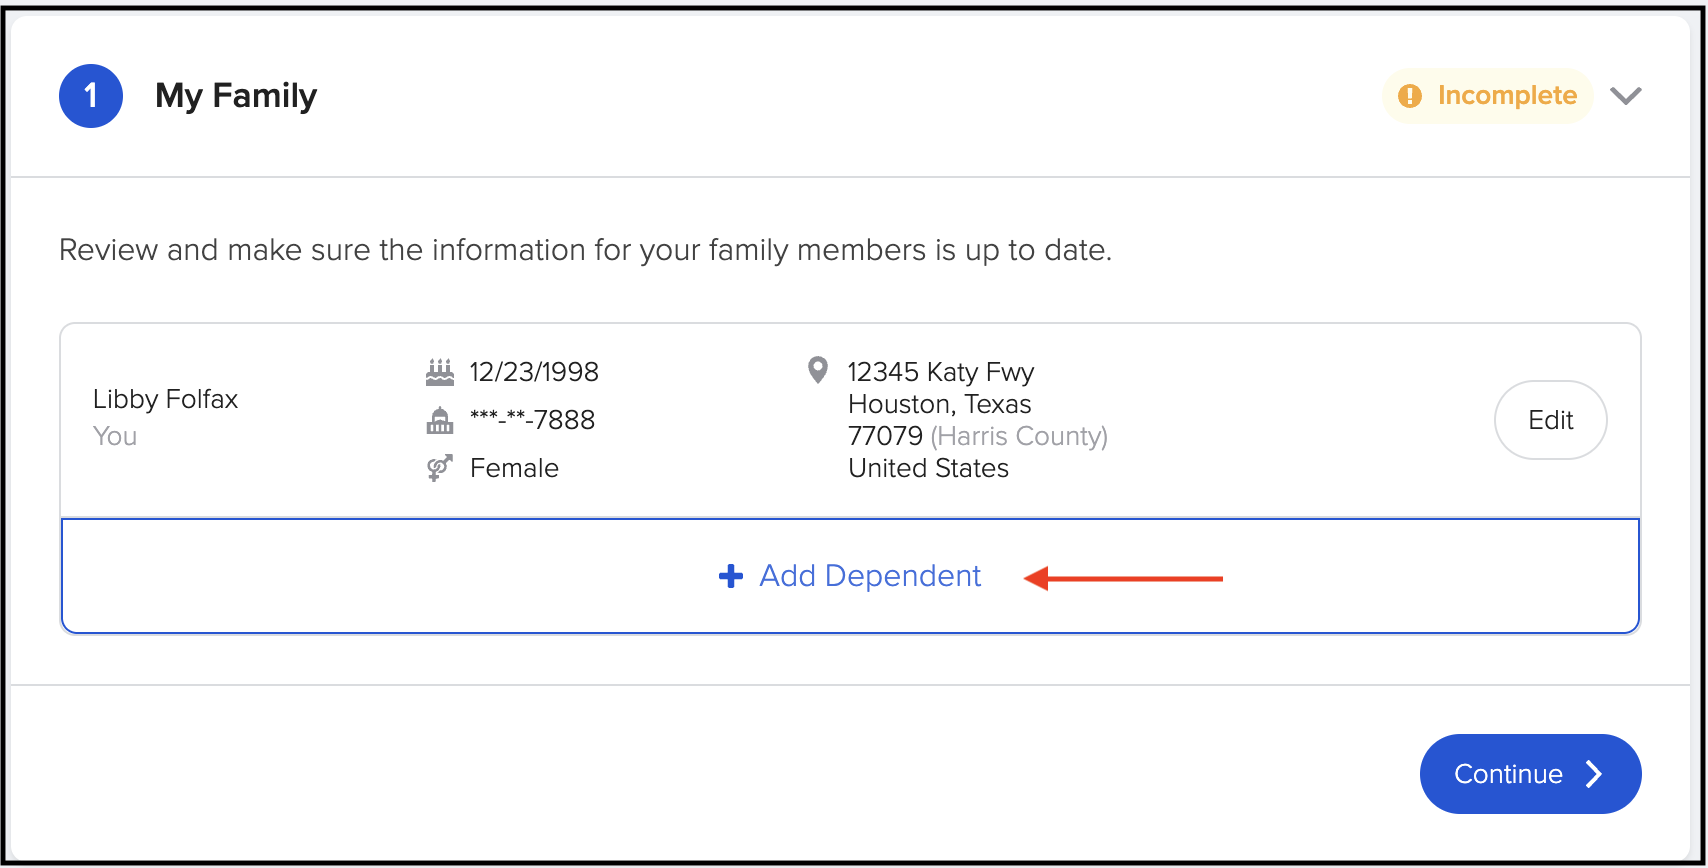
Task: Click the birthday cake date-of-birth icon
Action: [440, 370]
